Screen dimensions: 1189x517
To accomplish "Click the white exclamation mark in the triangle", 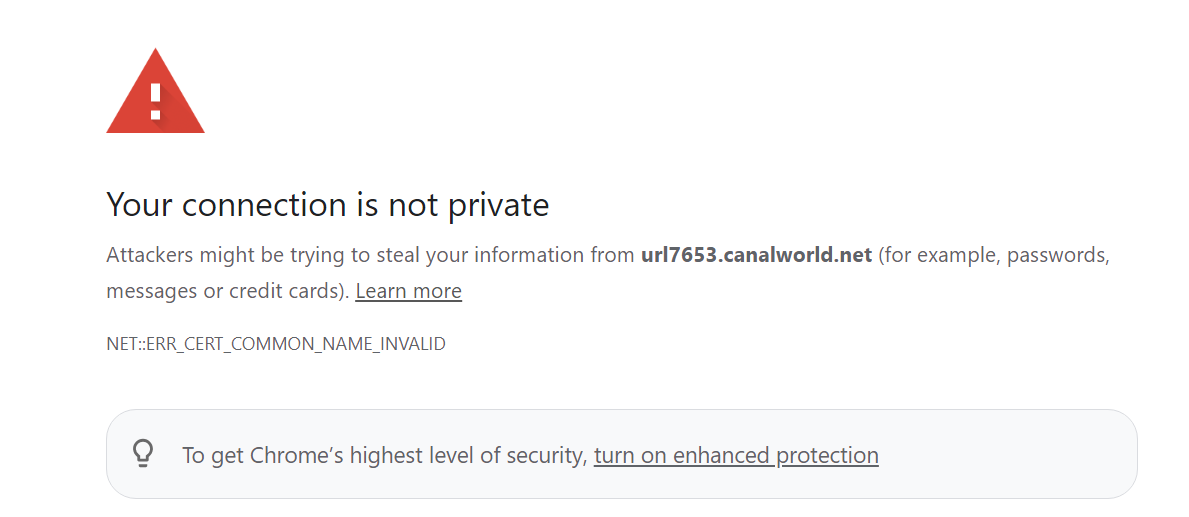I will tap(155, 102).
